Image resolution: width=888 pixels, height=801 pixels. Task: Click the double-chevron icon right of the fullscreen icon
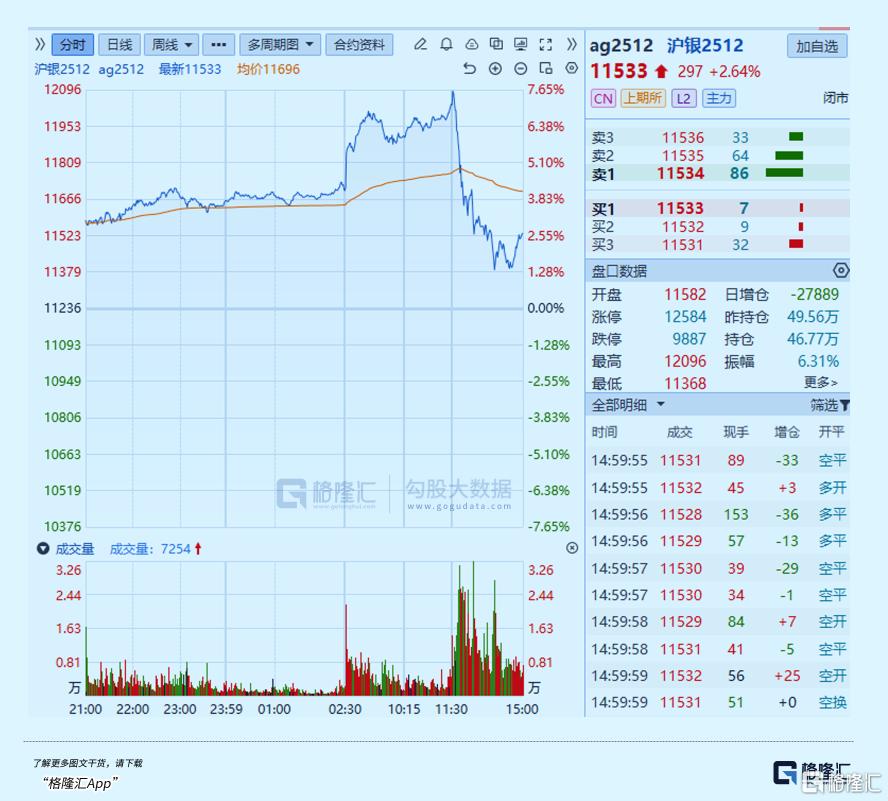point(572,44)
